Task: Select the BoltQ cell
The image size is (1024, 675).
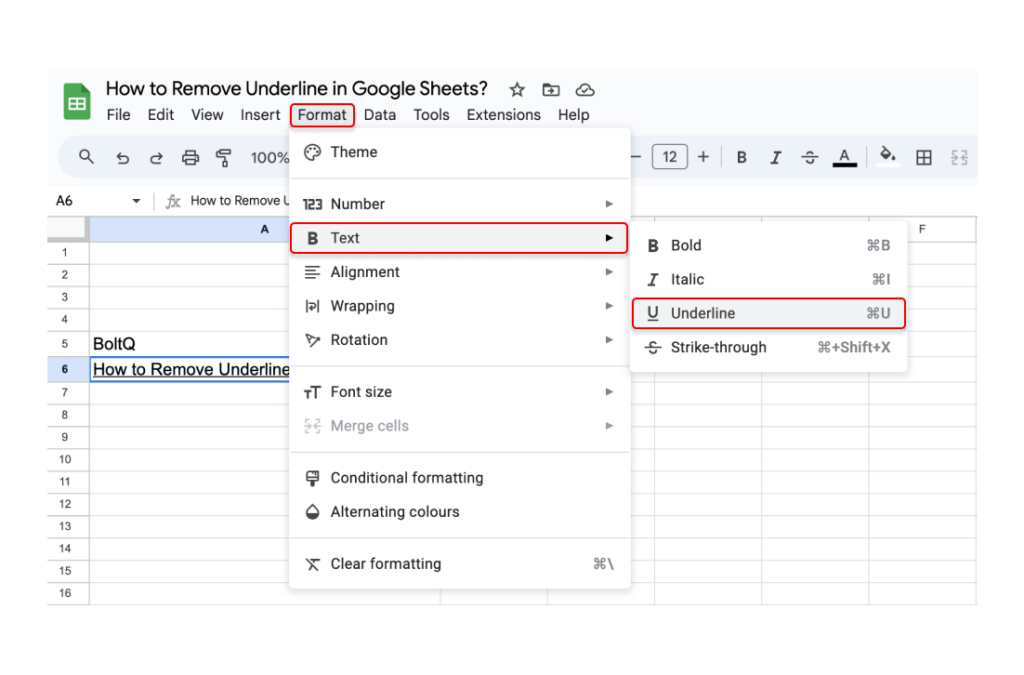Action: click(189, 343)
